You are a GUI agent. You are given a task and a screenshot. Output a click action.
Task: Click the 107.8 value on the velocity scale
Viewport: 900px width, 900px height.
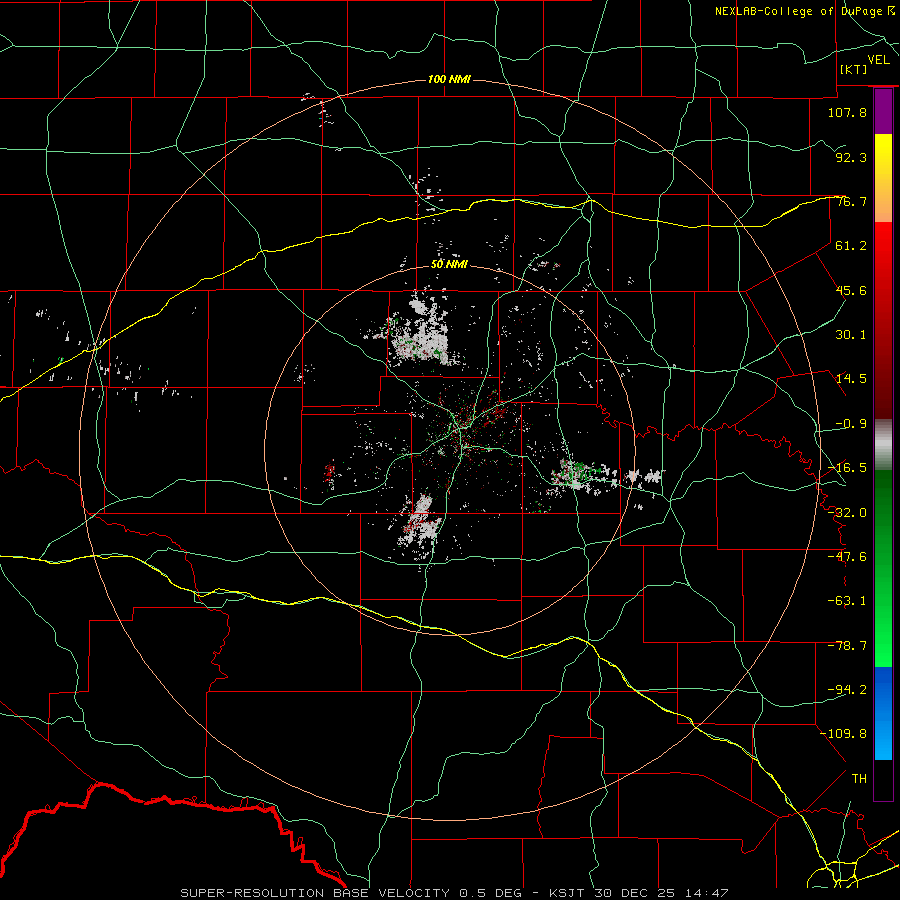(x=847, y=112)
